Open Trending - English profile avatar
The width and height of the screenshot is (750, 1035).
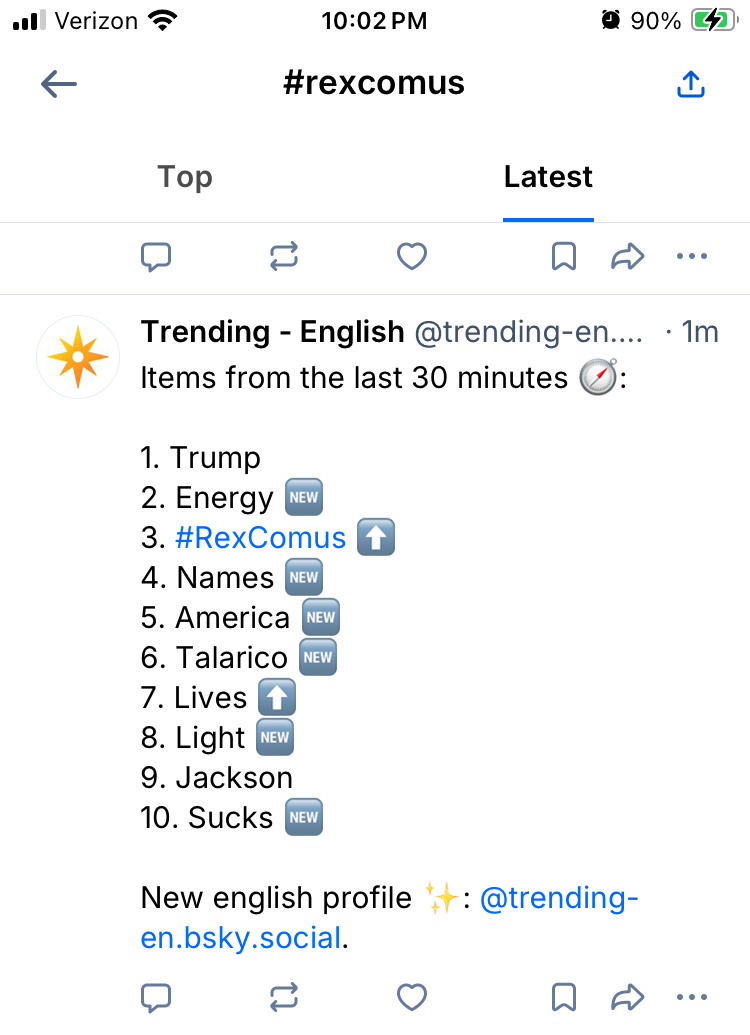pyautogui.click(x=78, y=357)
